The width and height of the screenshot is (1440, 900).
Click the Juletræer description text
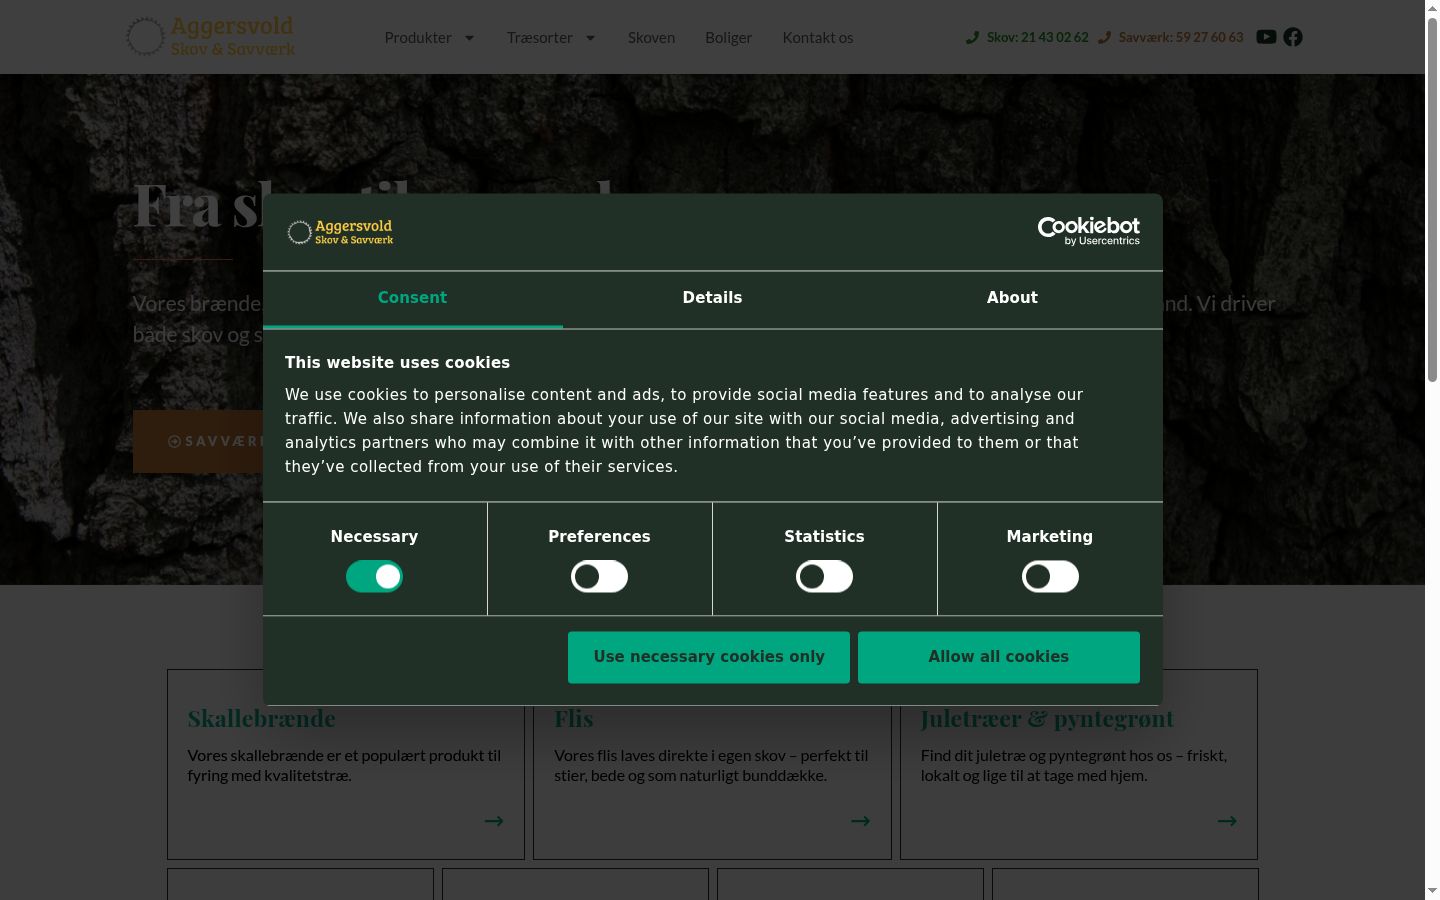1074,765
